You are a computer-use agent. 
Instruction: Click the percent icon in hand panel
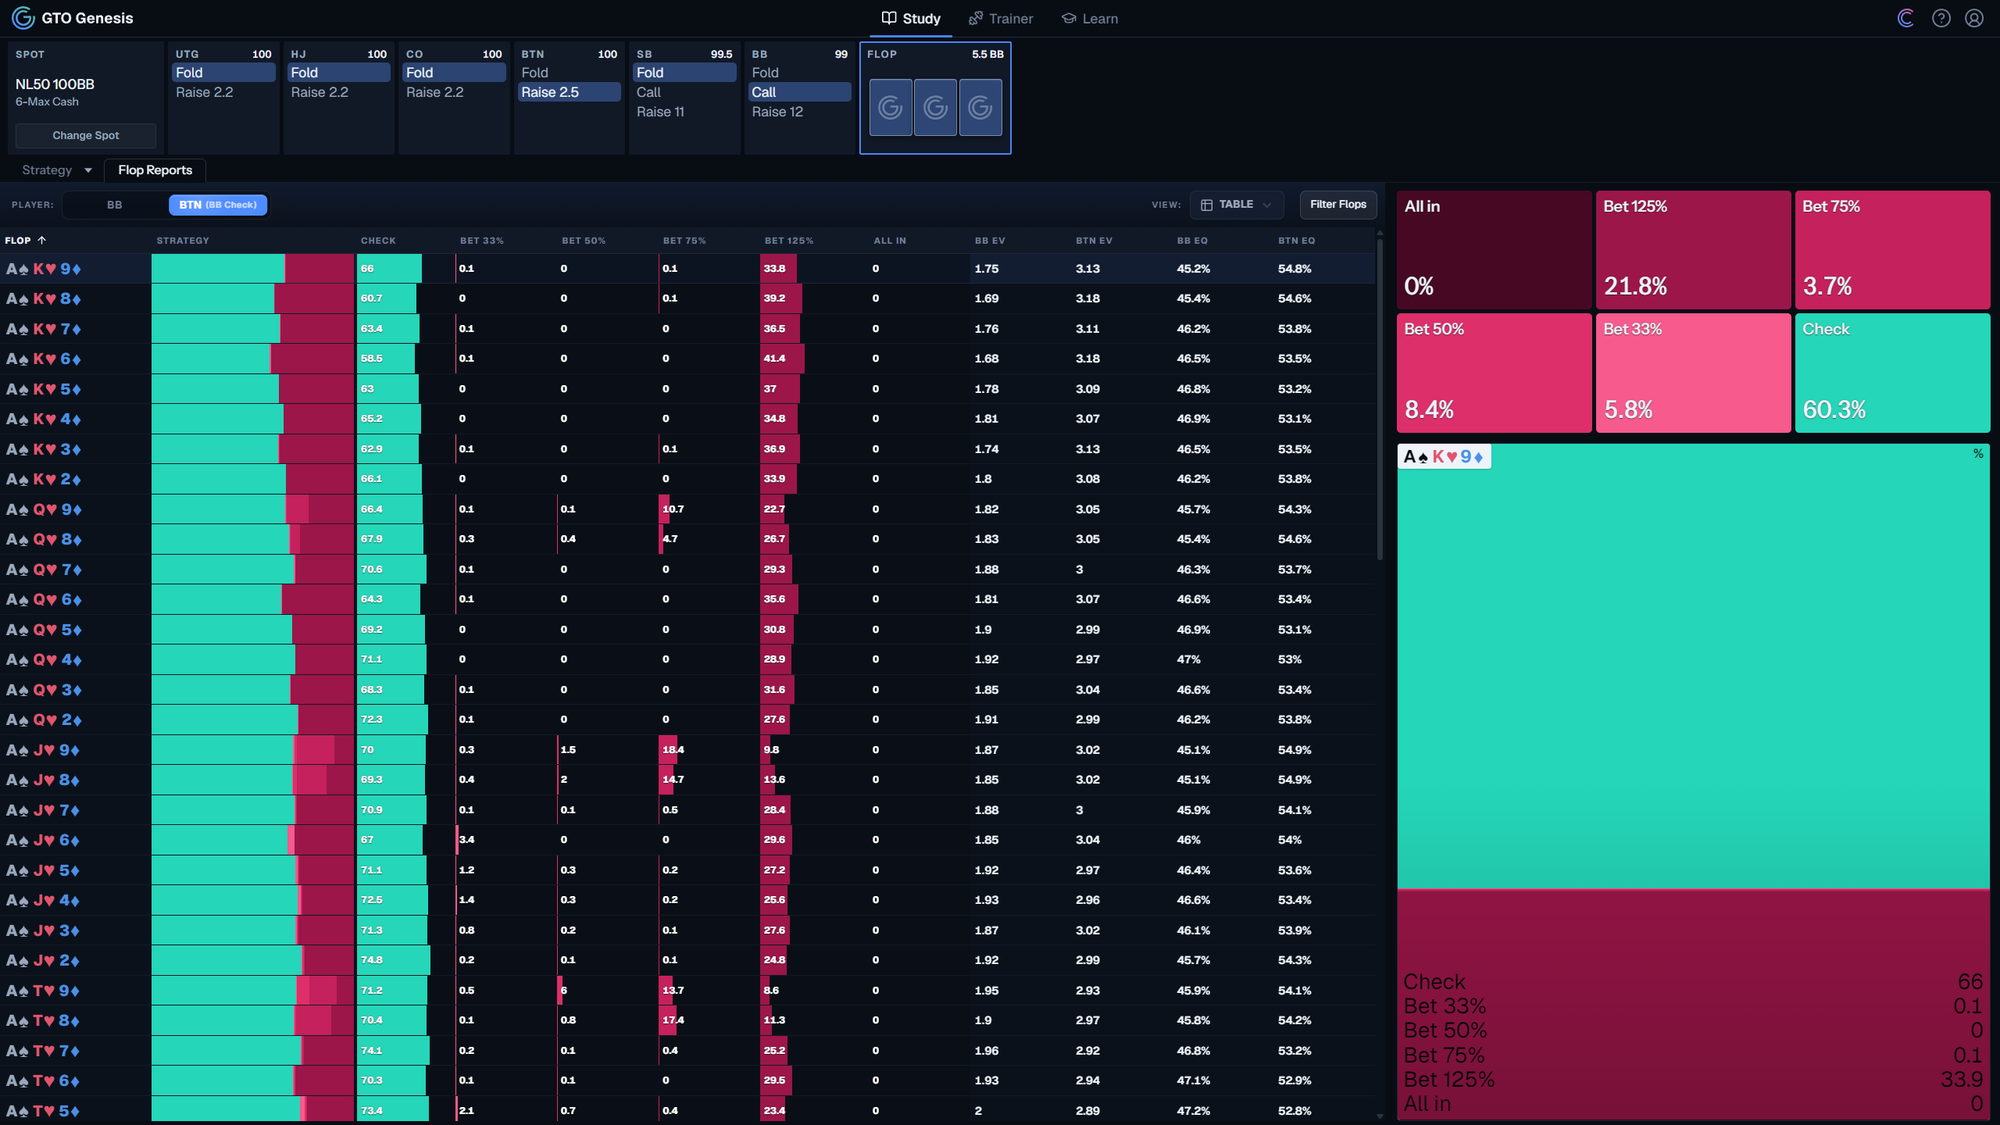pos(1977,454)
